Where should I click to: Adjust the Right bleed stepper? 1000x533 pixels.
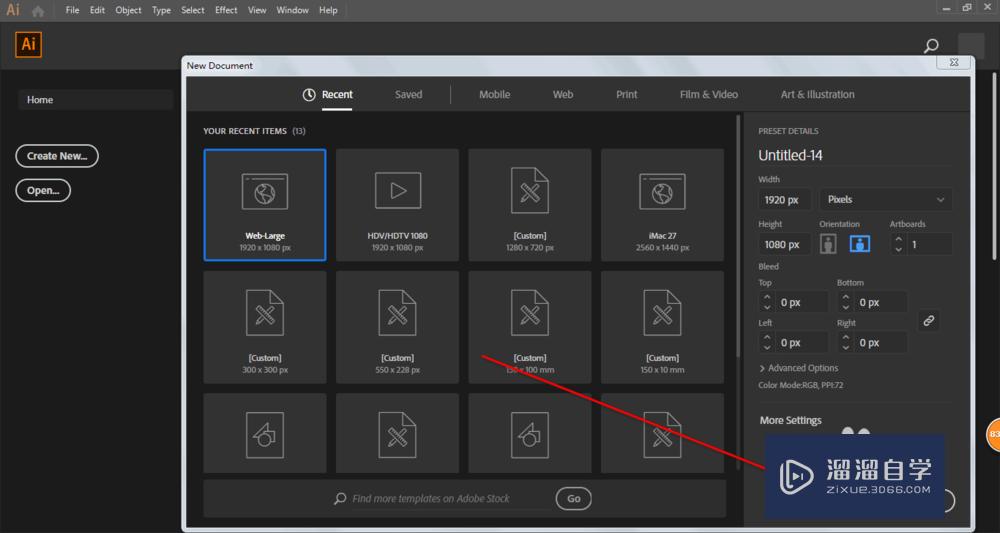pyautogui.click(x=846, y=342)
